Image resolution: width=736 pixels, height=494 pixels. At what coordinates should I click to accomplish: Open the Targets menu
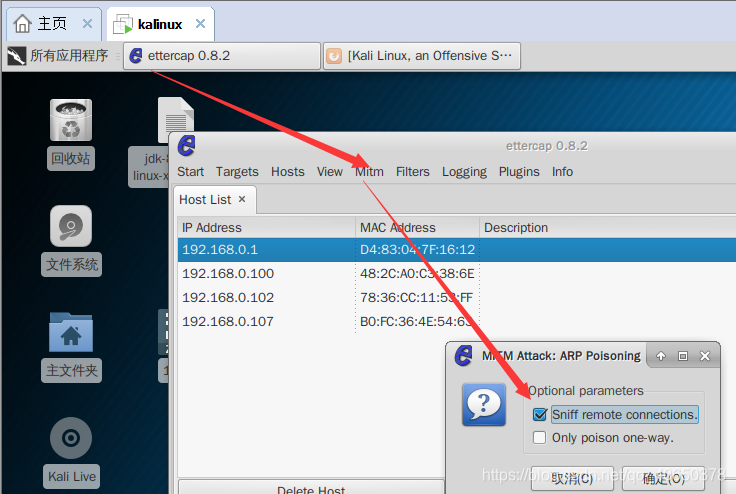[x=237, y=172]
